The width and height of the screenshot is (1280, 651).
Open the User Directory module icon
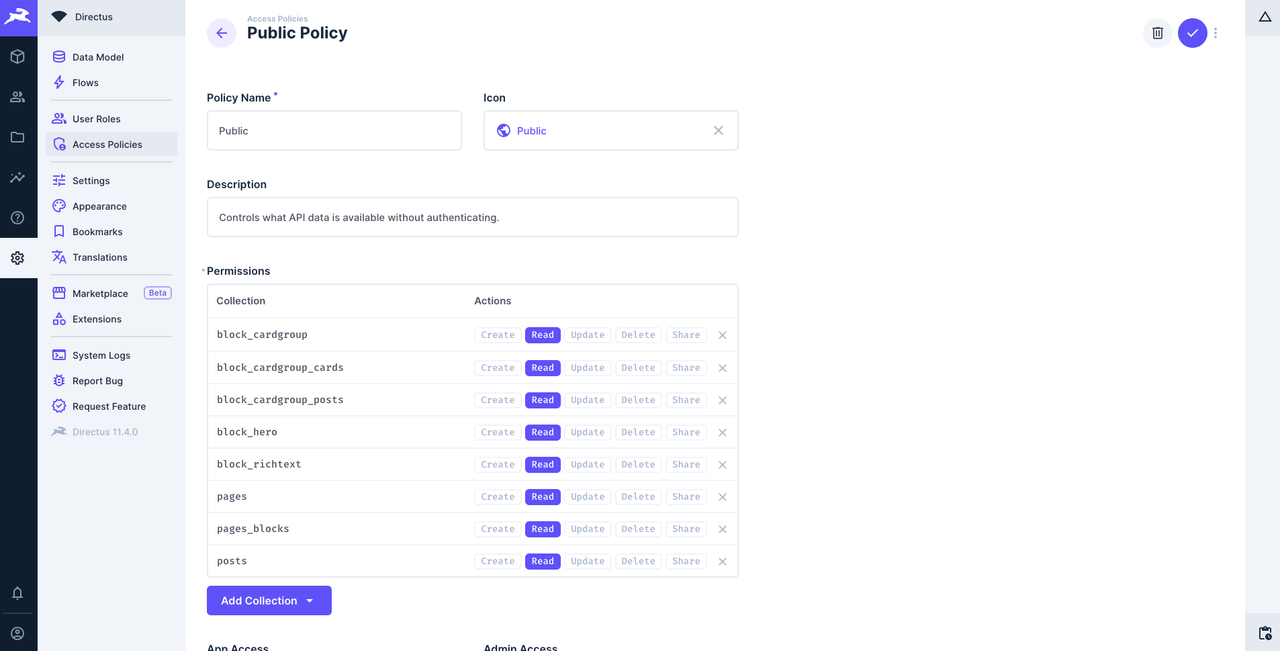(x=17, y=96)
